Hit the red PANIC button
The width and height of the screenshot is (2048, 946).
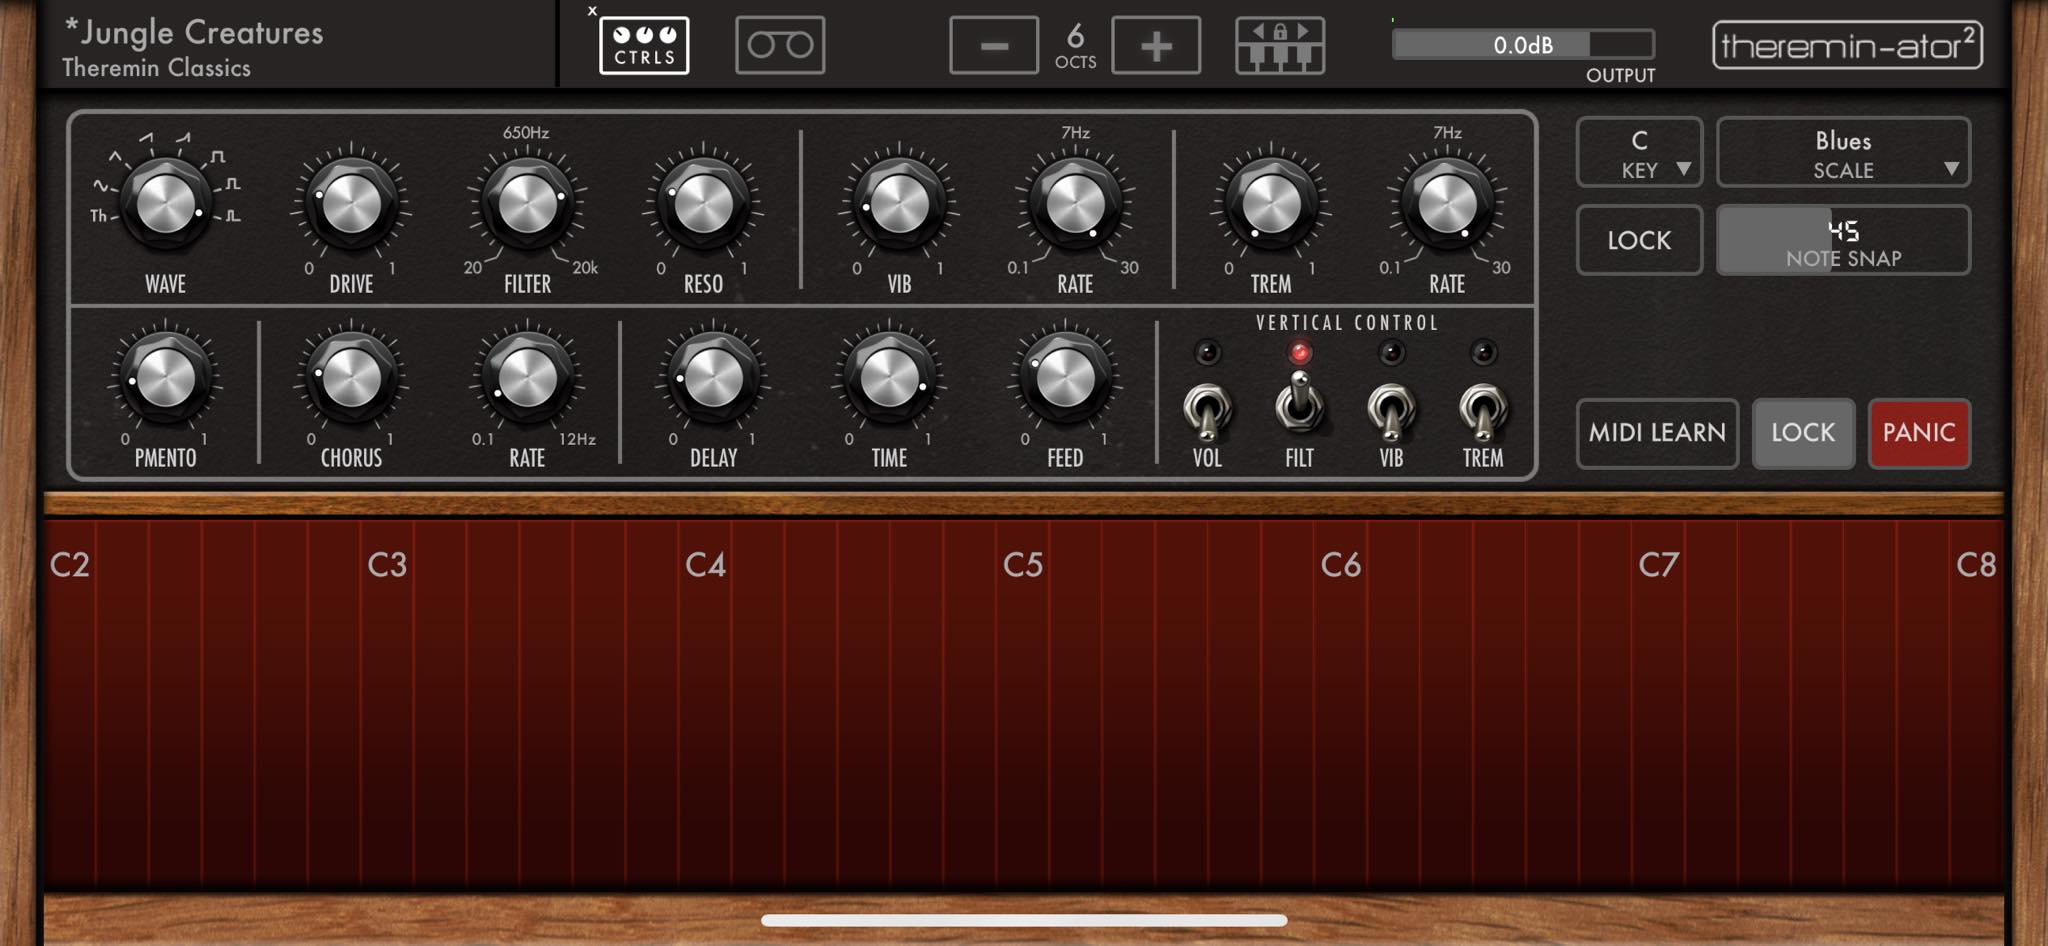[x=1919, y=433]
